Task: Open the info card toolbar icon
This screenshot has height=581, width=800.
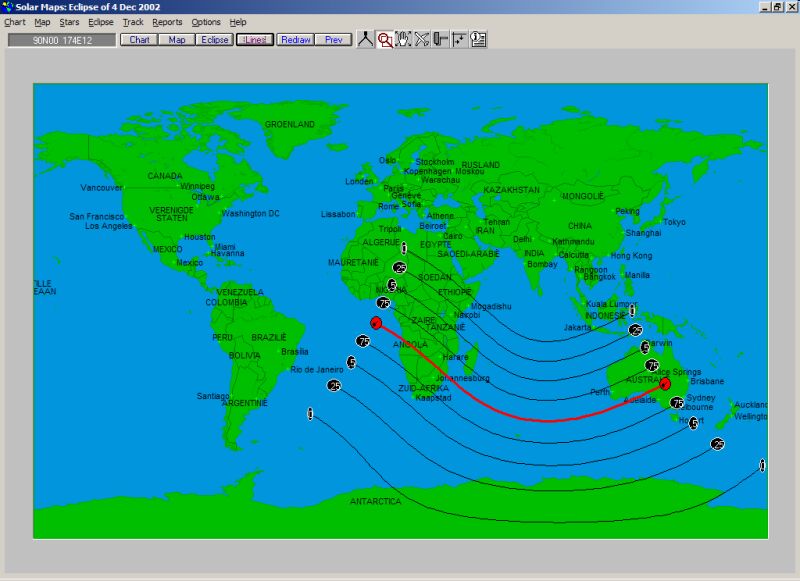Action: pyautogui.click(x=478, y=40)
